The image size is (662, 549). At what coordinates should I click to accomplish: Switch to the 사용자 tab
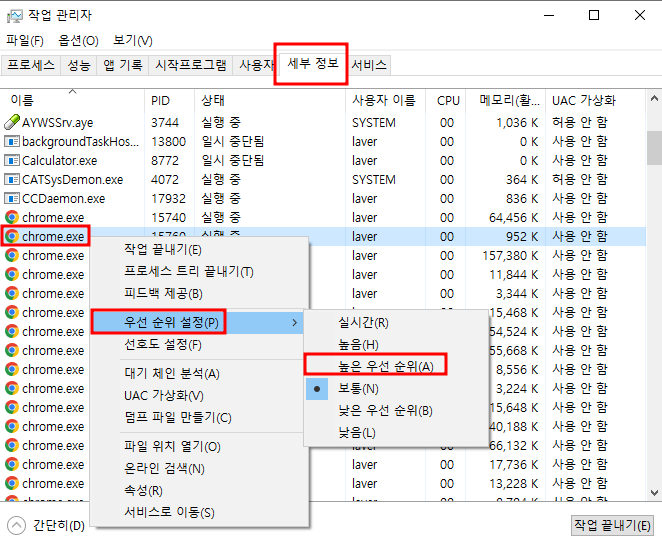[256, 65]
